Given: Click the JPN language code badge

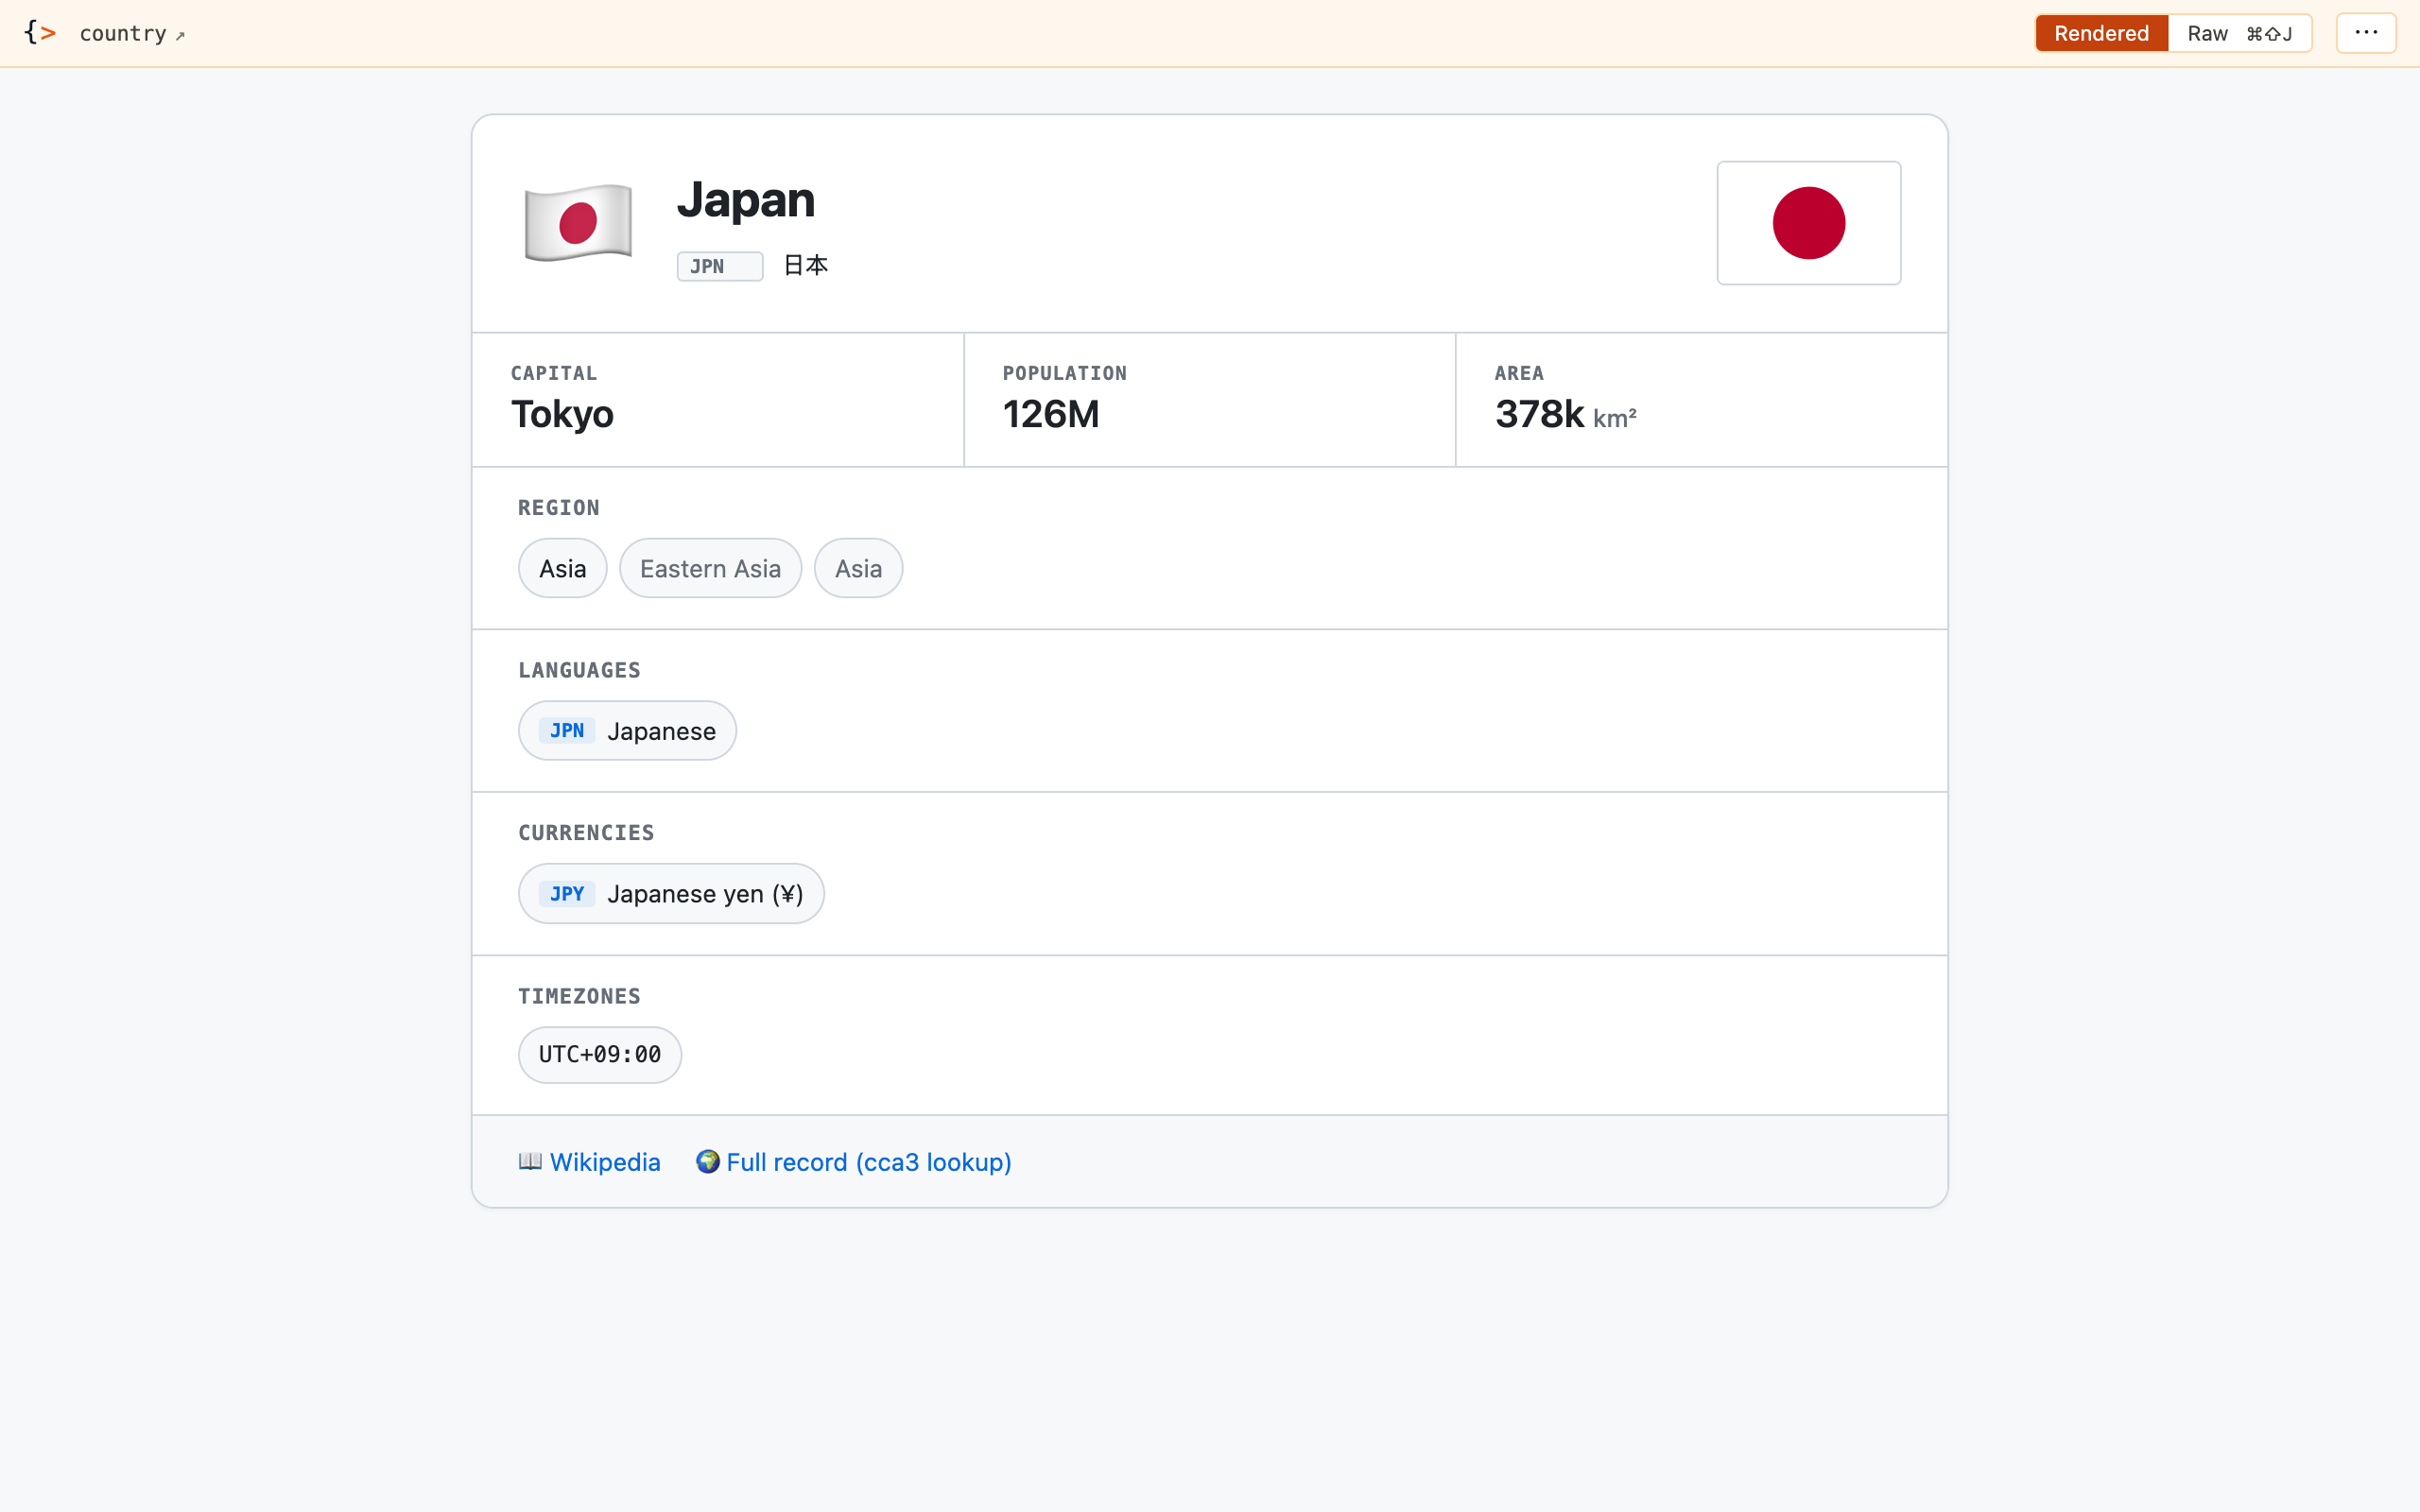Looking at the screenshot, I should [567, 730].
